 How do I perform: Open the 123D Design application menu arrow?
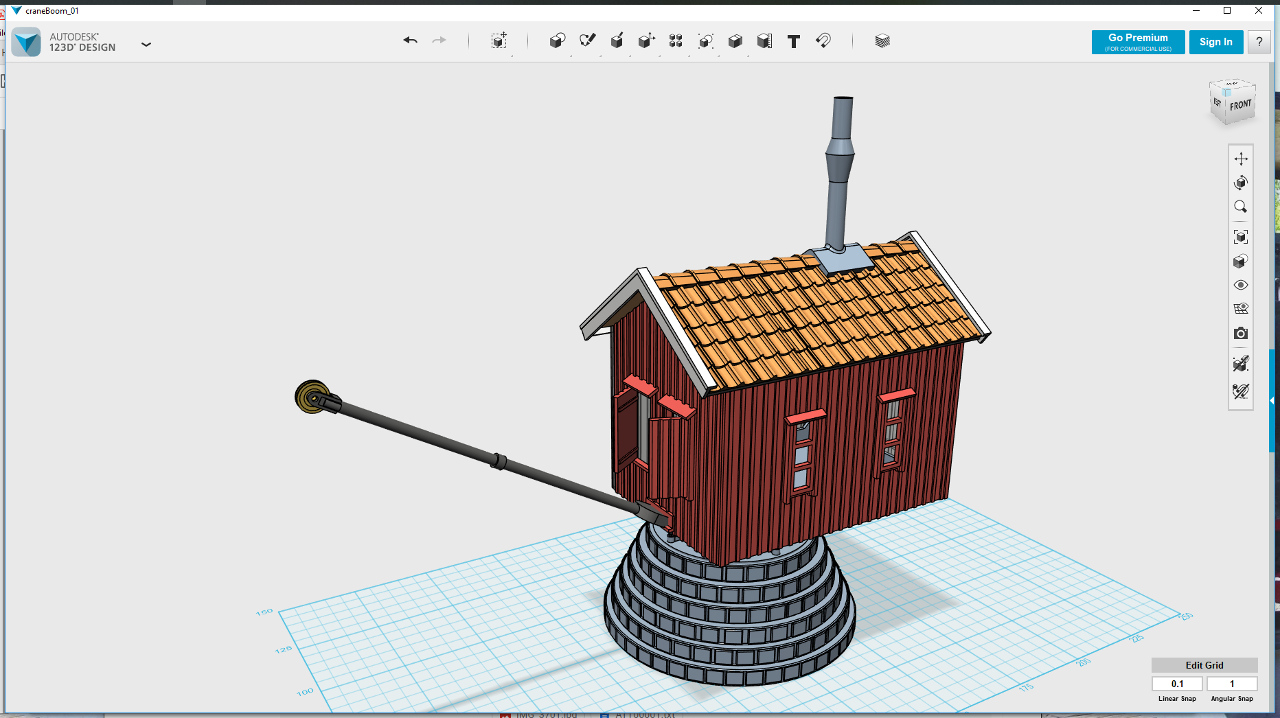click(x=146, y=44)
